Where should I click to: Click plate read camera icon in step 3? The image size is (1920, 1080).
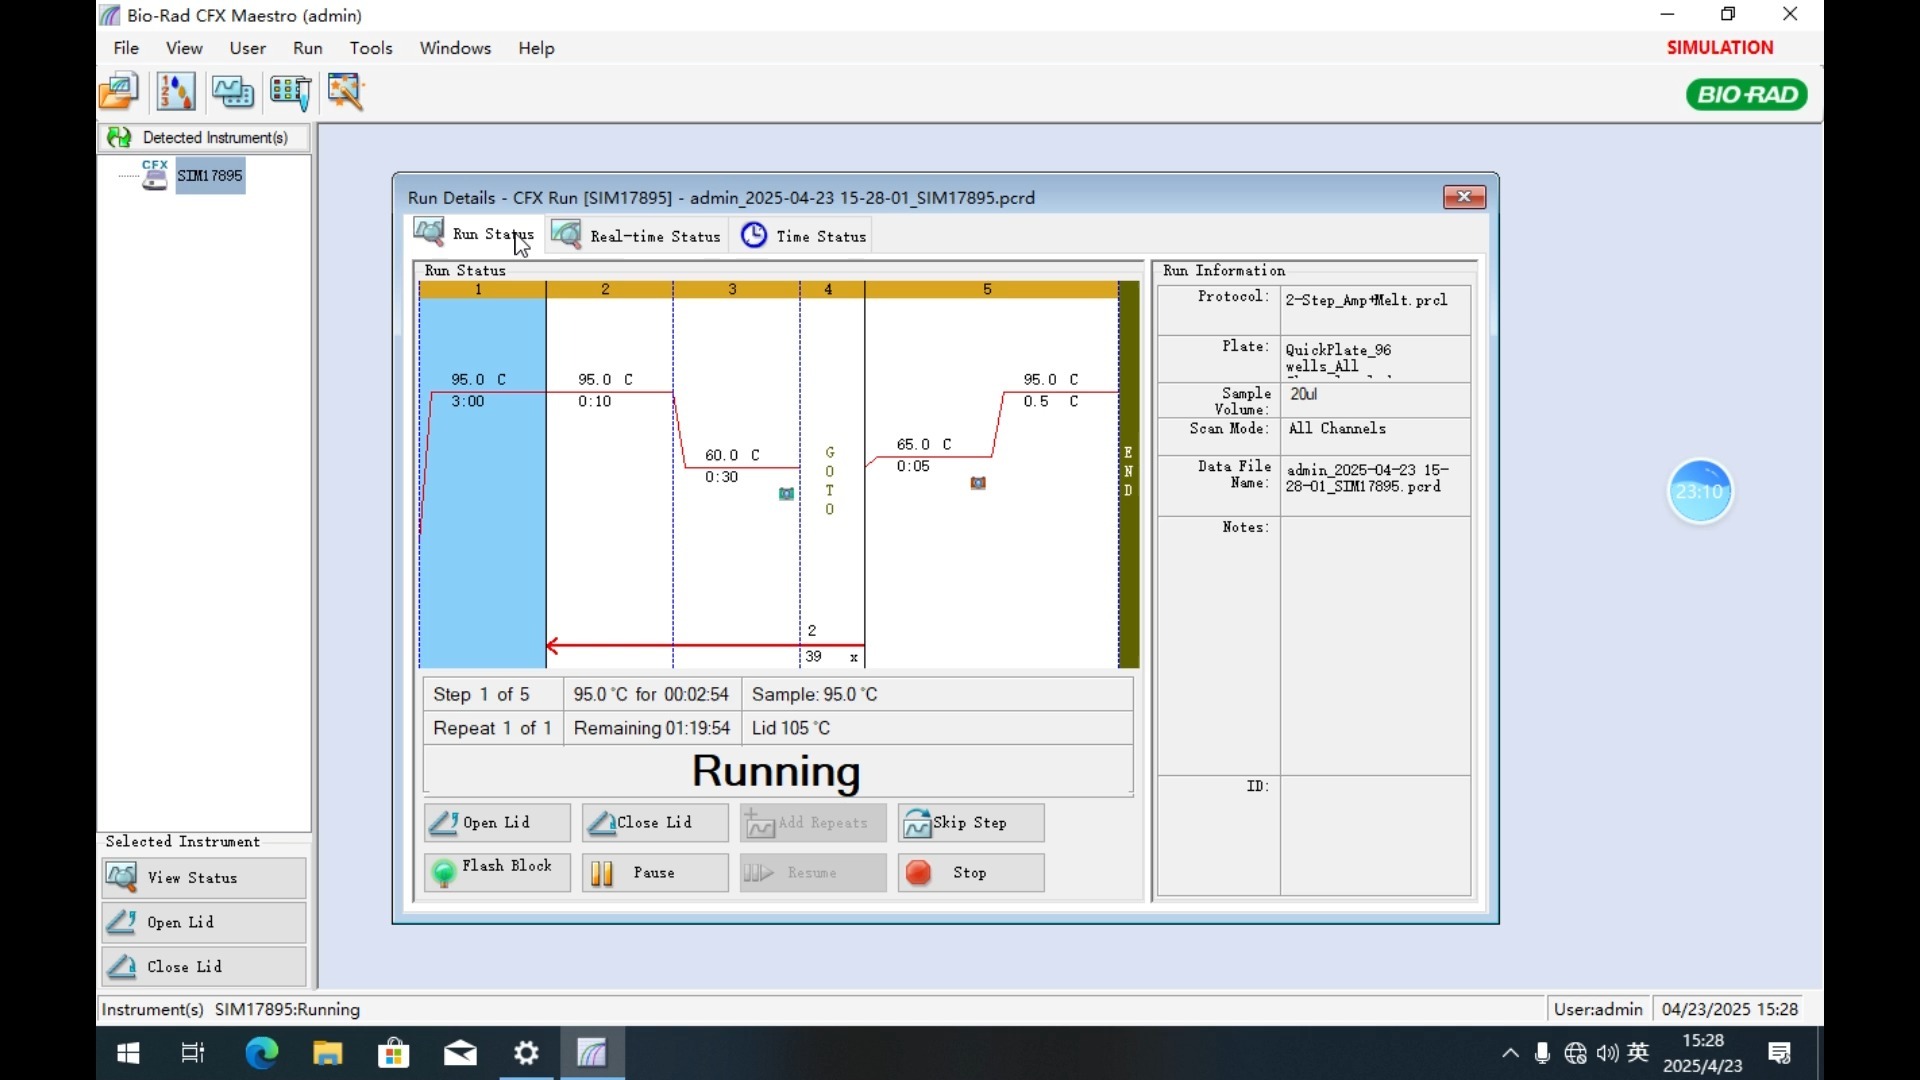click(786, 493)
